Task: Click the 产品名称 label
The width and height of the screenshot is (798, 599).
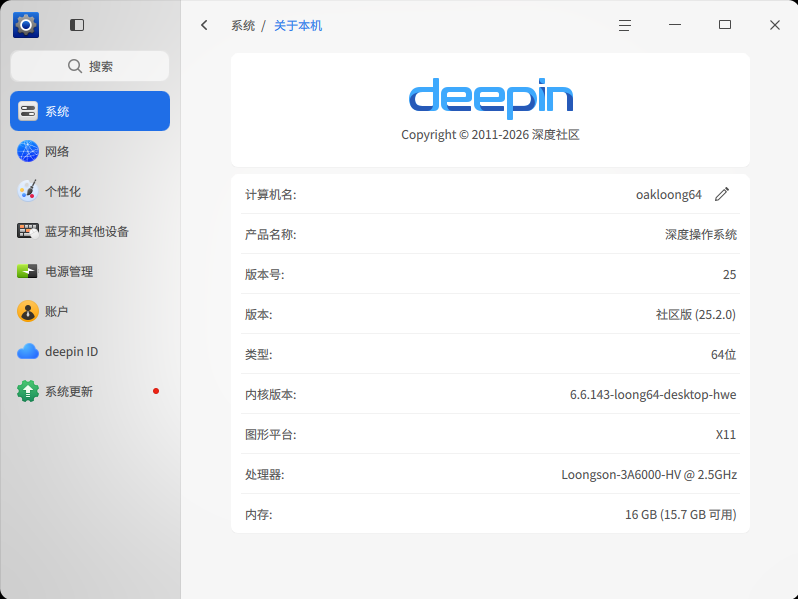Action: pos(270,235)
